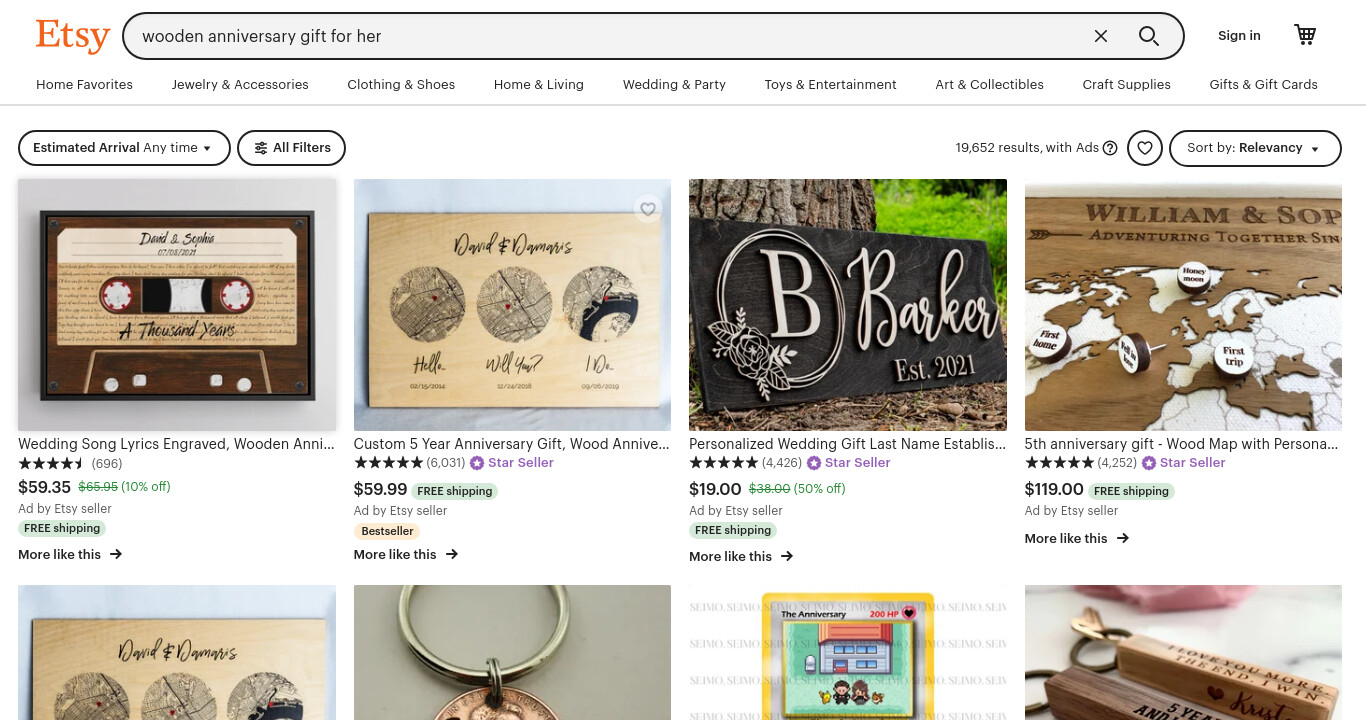Open All Filters panel

[x=291, y=148]
